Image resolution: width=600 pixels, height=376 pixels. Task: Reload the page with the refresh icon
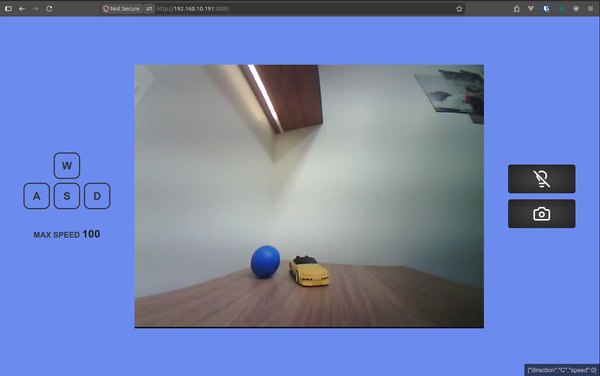pyautogui.click(x=49, y=8)
